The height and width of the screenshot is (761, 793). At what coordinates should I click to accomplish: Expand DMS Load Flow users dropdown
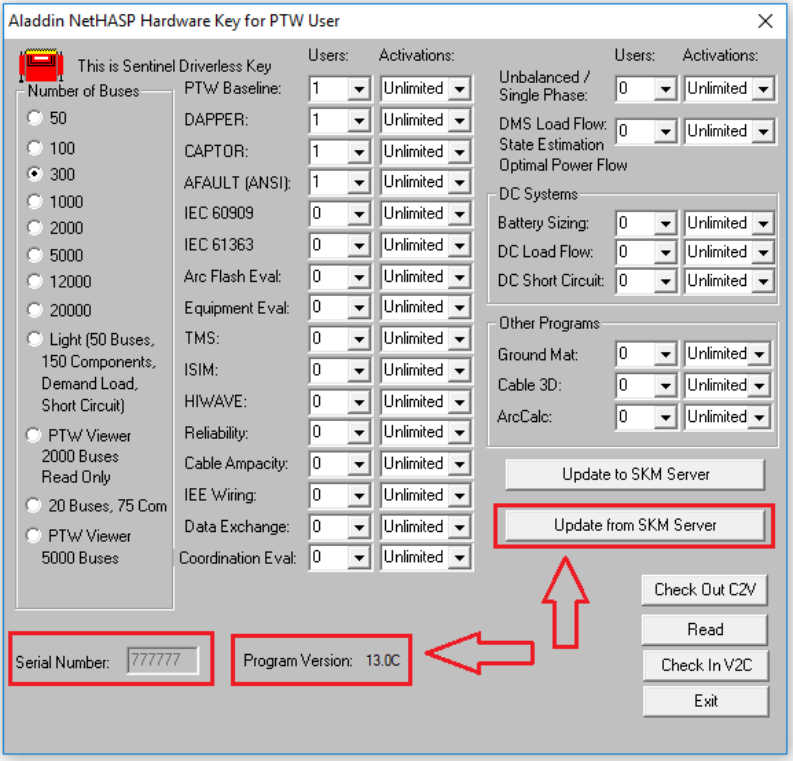tap(665, 131)
